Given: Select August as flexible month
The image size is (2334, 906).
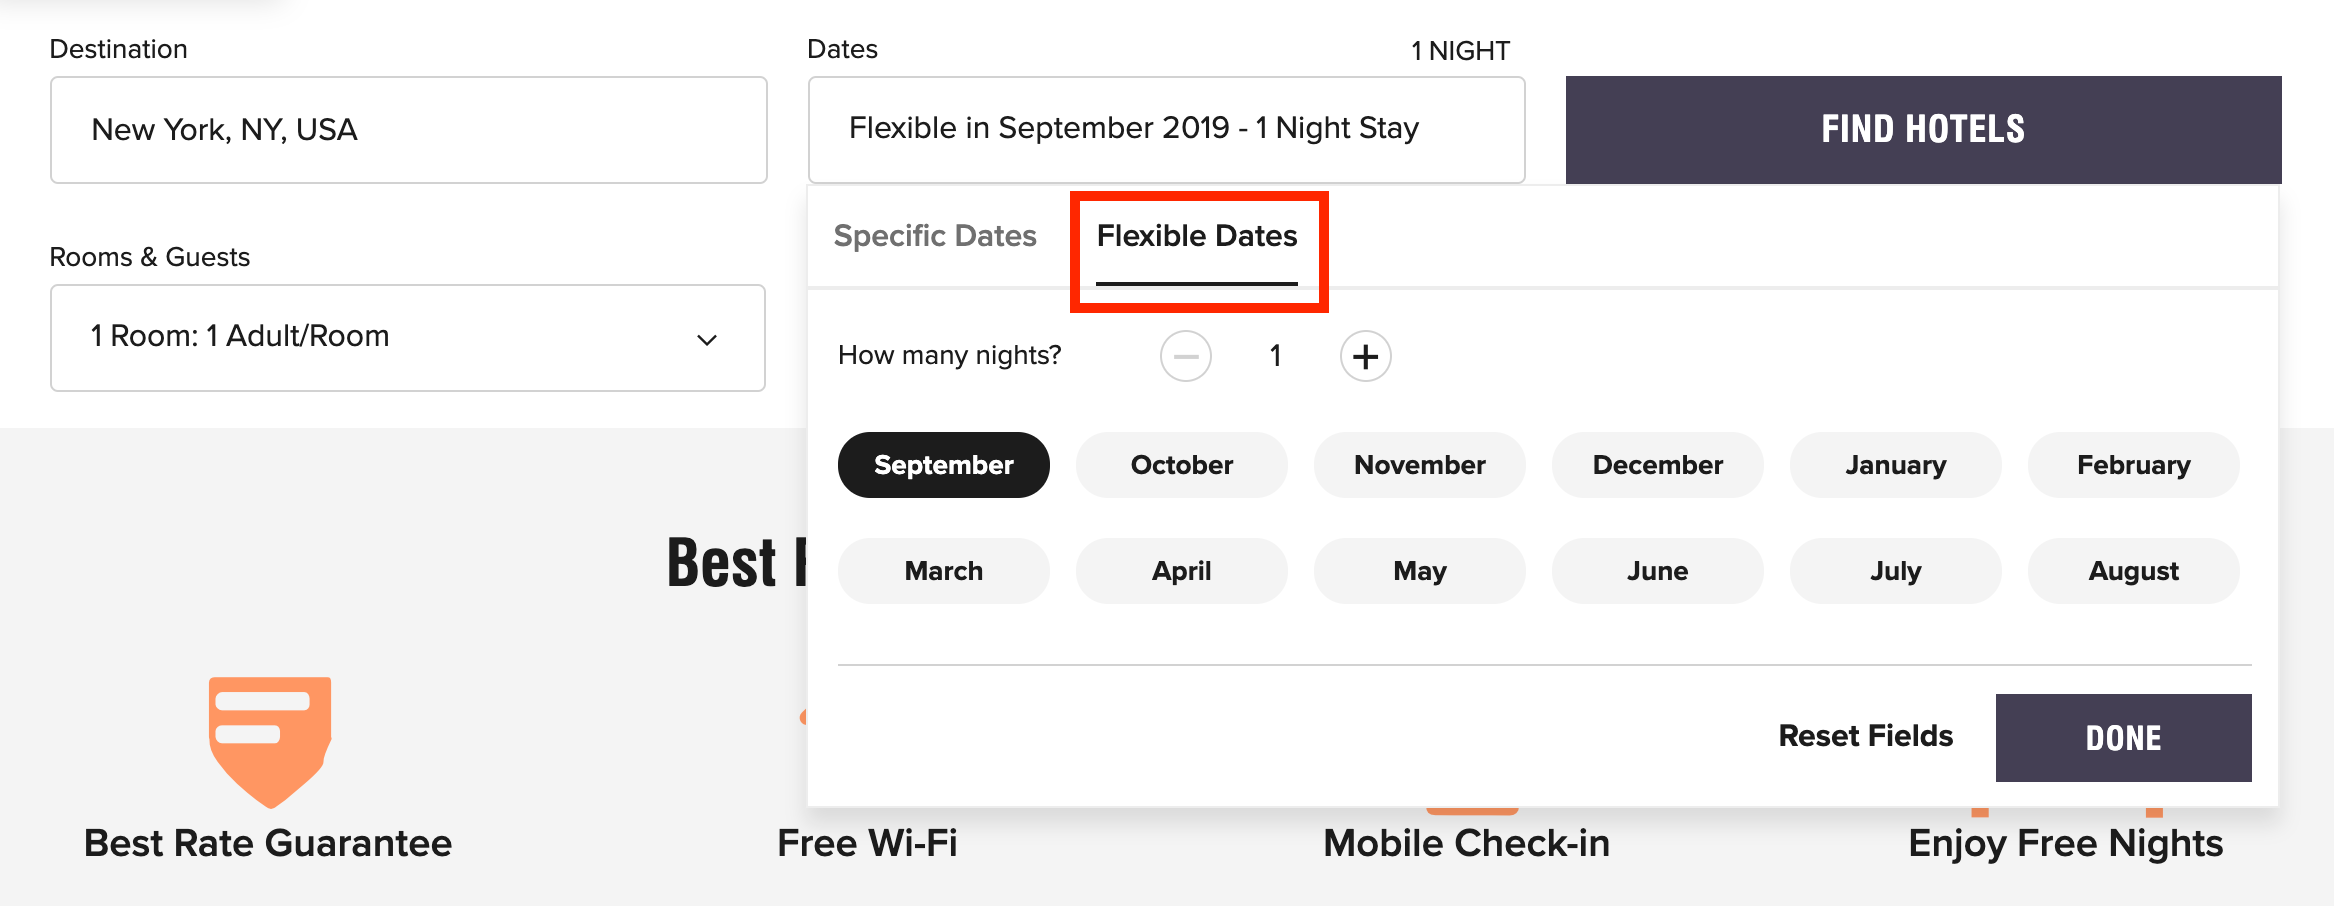Looking at the screenshot, I should (x=2133, y=571).
